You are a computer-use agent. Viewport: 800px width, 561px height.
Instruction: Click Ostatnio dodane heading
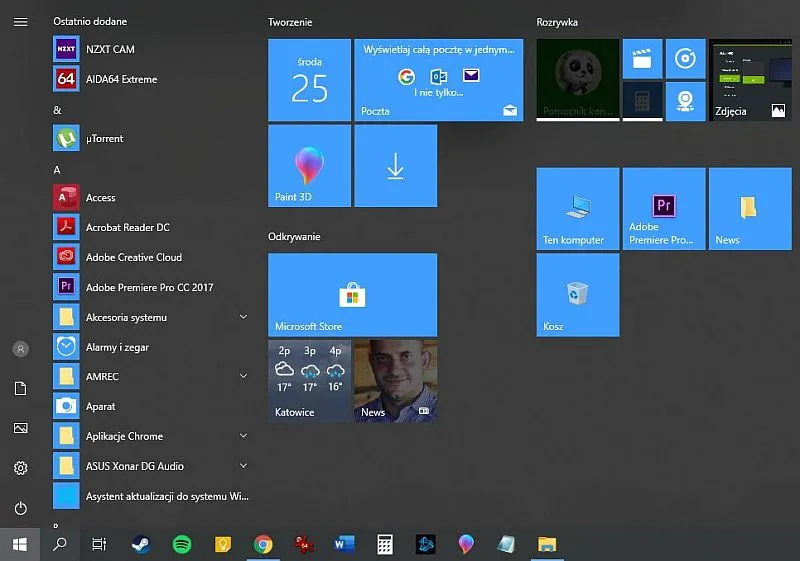point(90,21)
